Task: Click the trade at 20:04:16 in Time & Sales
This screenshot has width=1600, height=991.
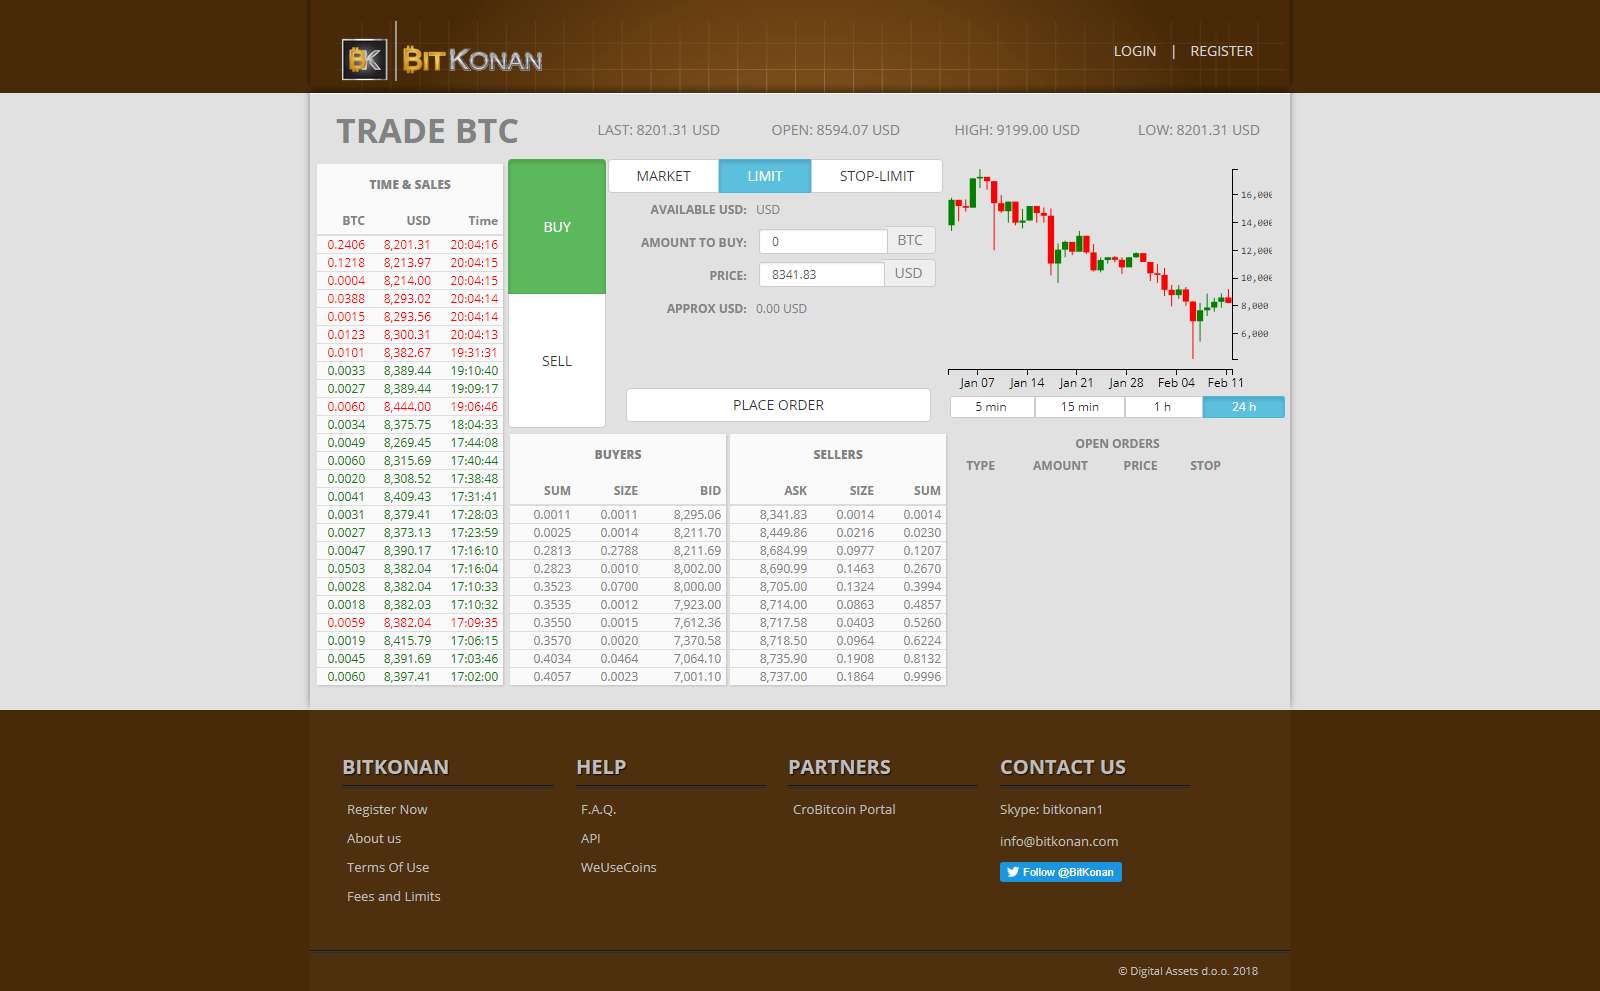Action: coord(410,245)
